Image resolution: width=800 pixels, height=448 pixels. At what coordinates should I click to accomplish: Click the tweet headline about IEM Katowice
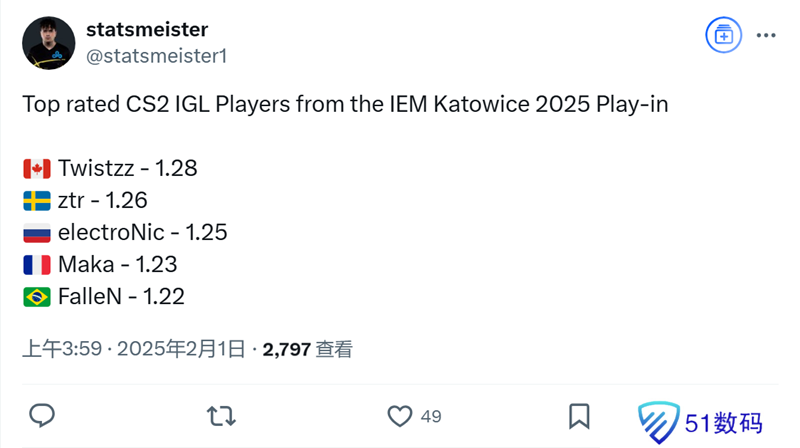coord(344,105)
